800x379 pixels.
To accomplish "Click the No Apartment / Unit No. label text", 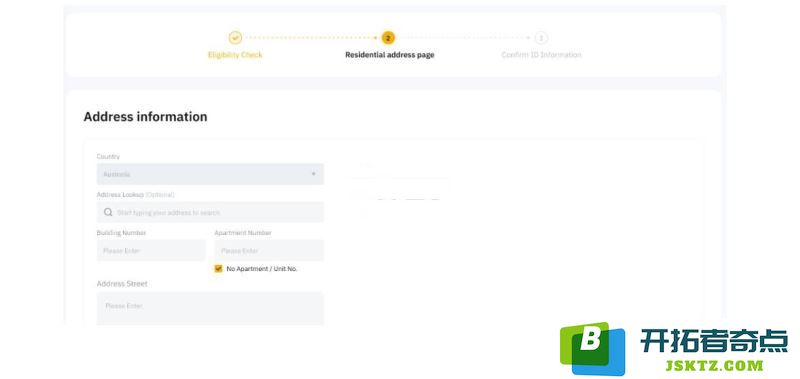I will (262, 269).
